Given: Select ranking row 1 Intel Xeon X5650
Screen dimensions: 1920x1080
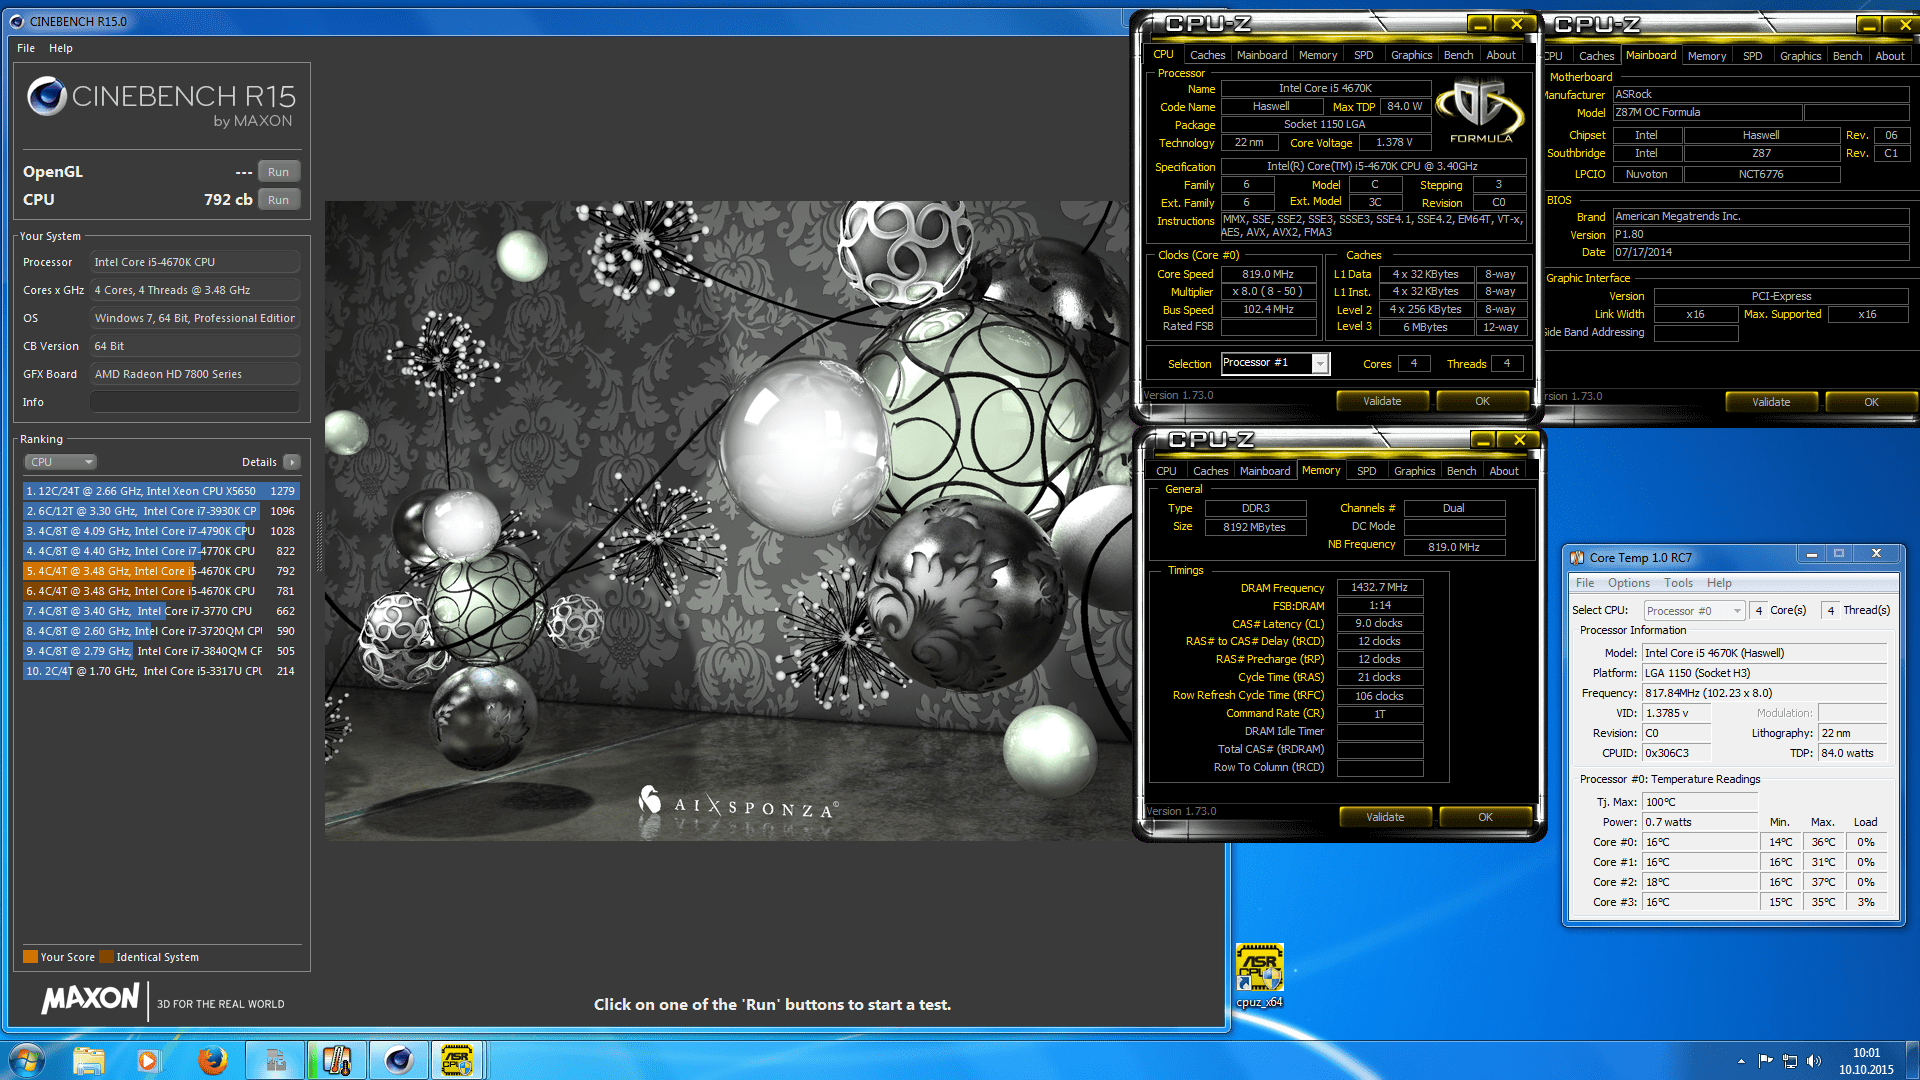Looking at the screenshot, I should pyautogui.click(x=161, y=491).
